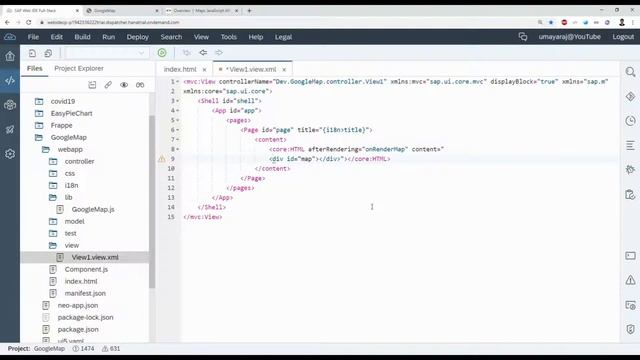Switch to the index.html editor tab

pyautogui.click(x=180, y=69)
